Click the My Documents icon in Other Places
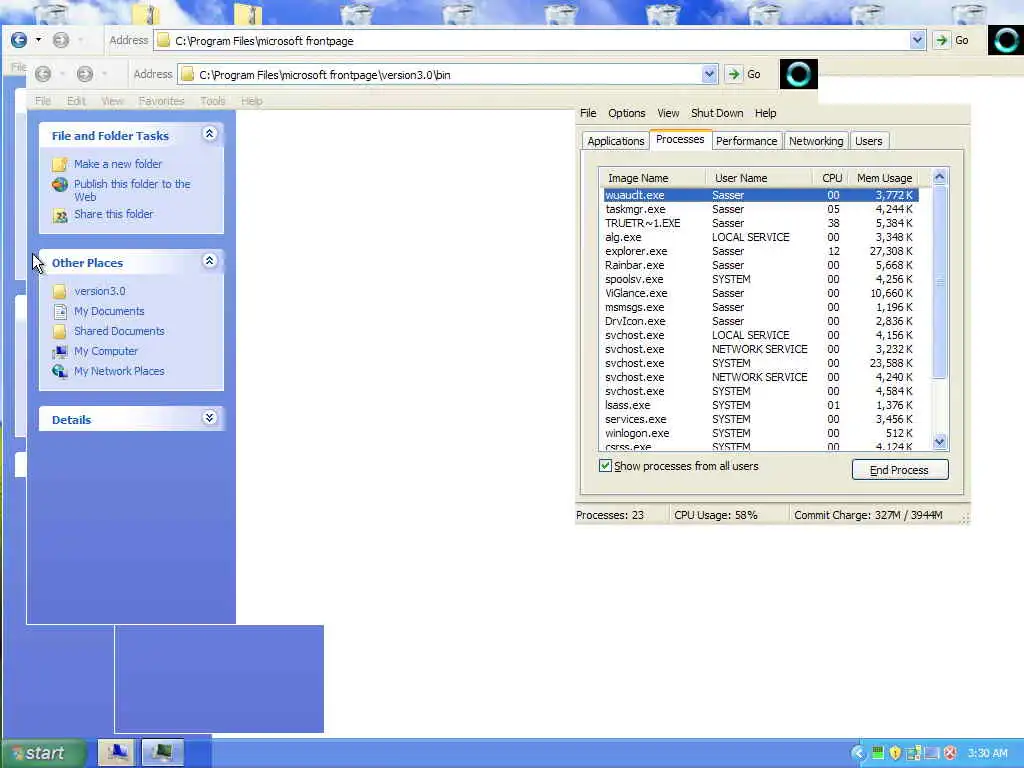The image size is (1024, 768). [59, 312]
